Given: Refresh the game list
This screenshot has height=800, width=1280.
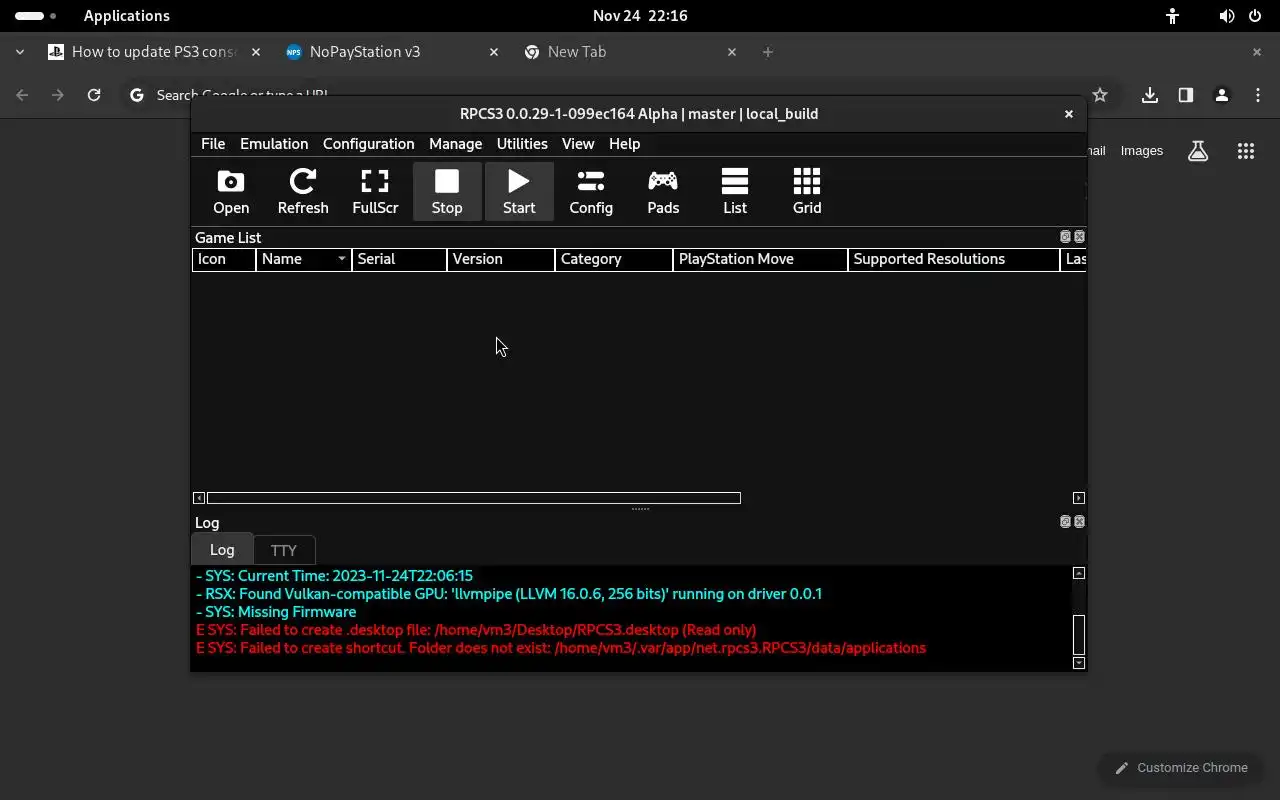Looking at the screenshot, I should 303,191.
